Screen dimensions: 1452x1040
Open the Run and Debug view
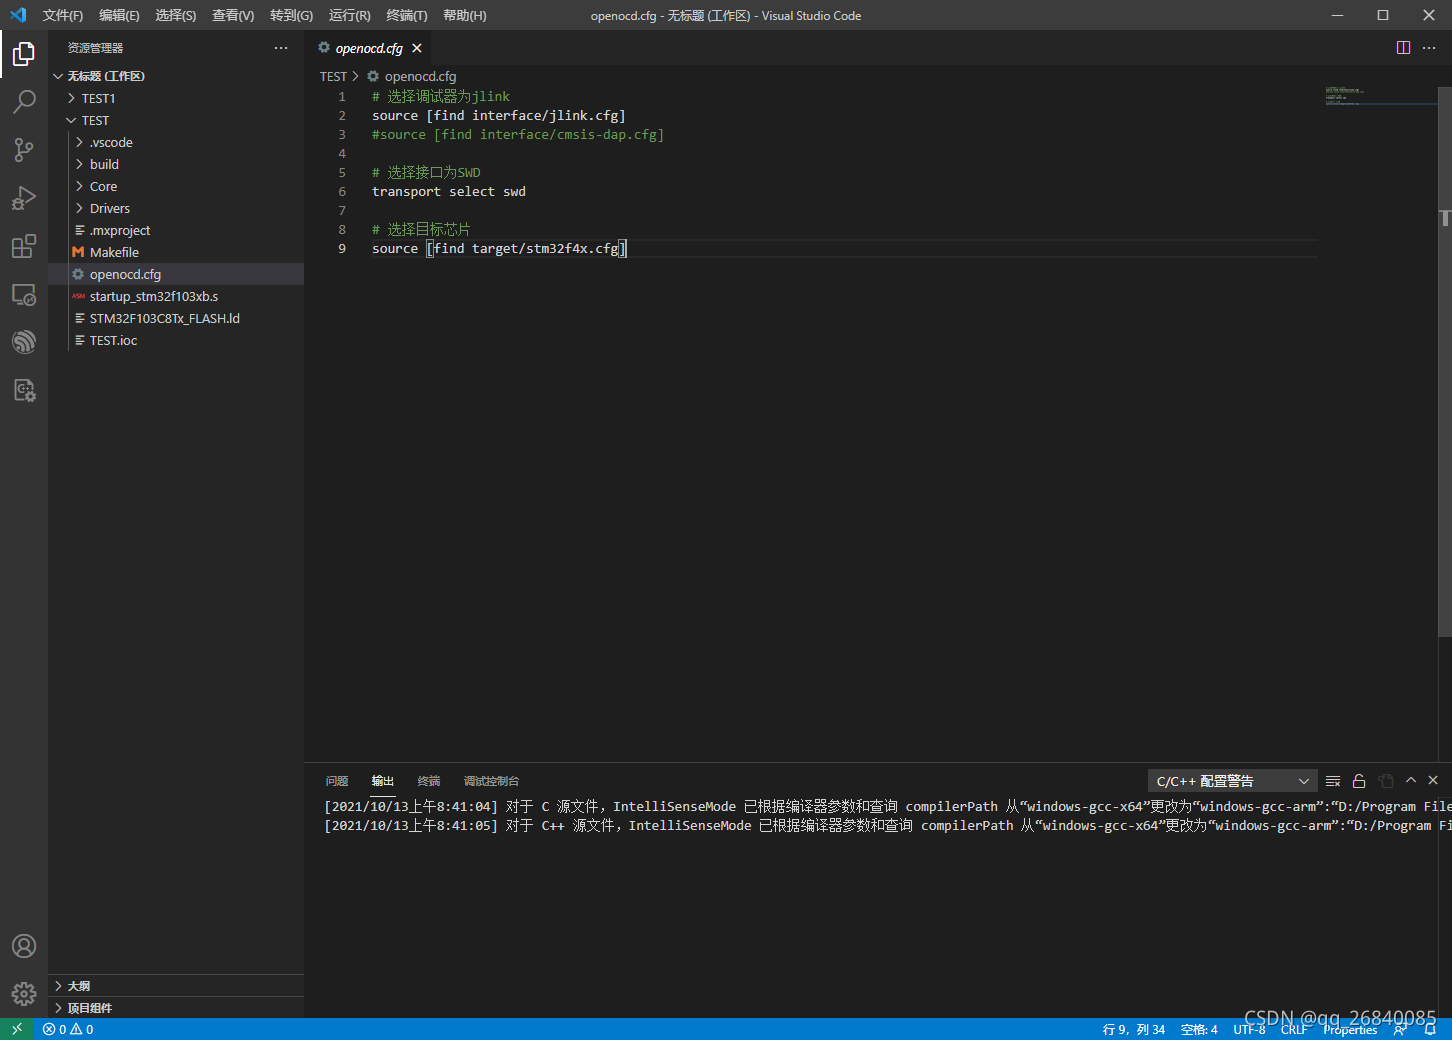click(x=24, y=198)
